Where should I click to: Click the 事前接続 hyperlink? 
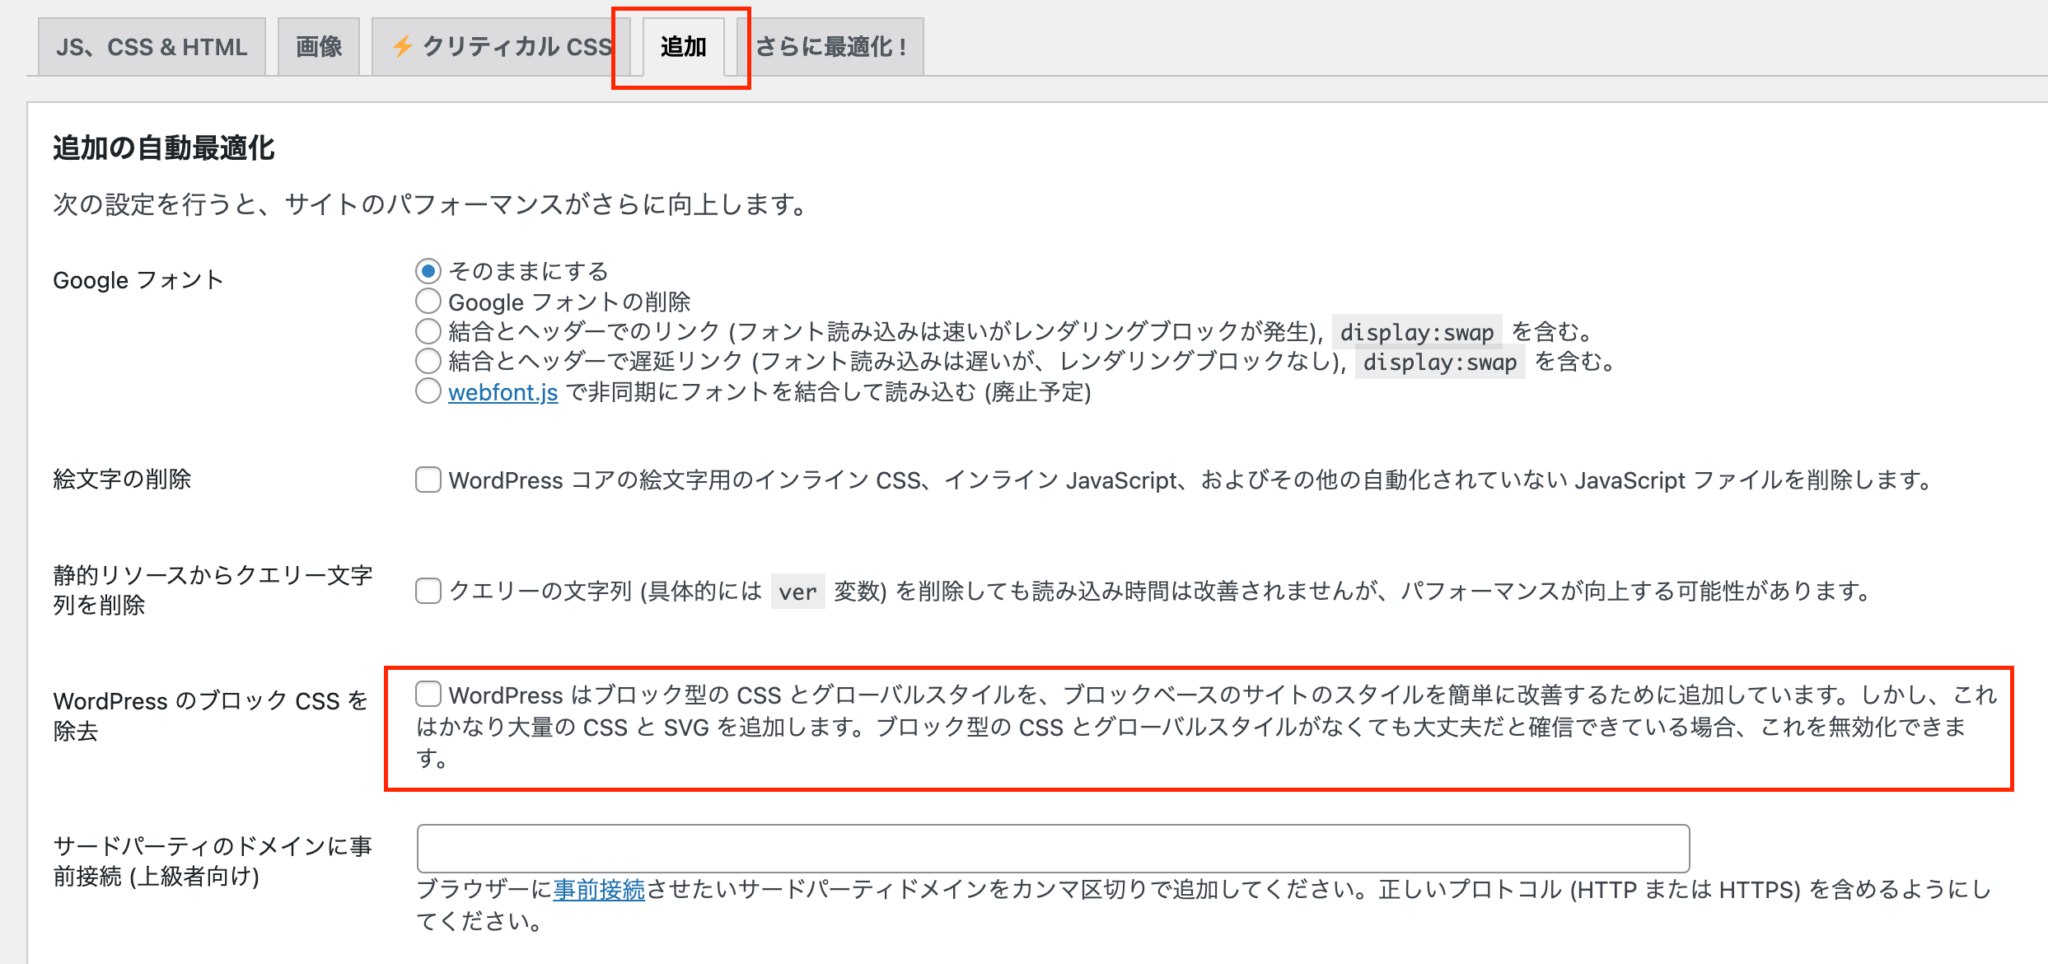(x=598, y=889)
